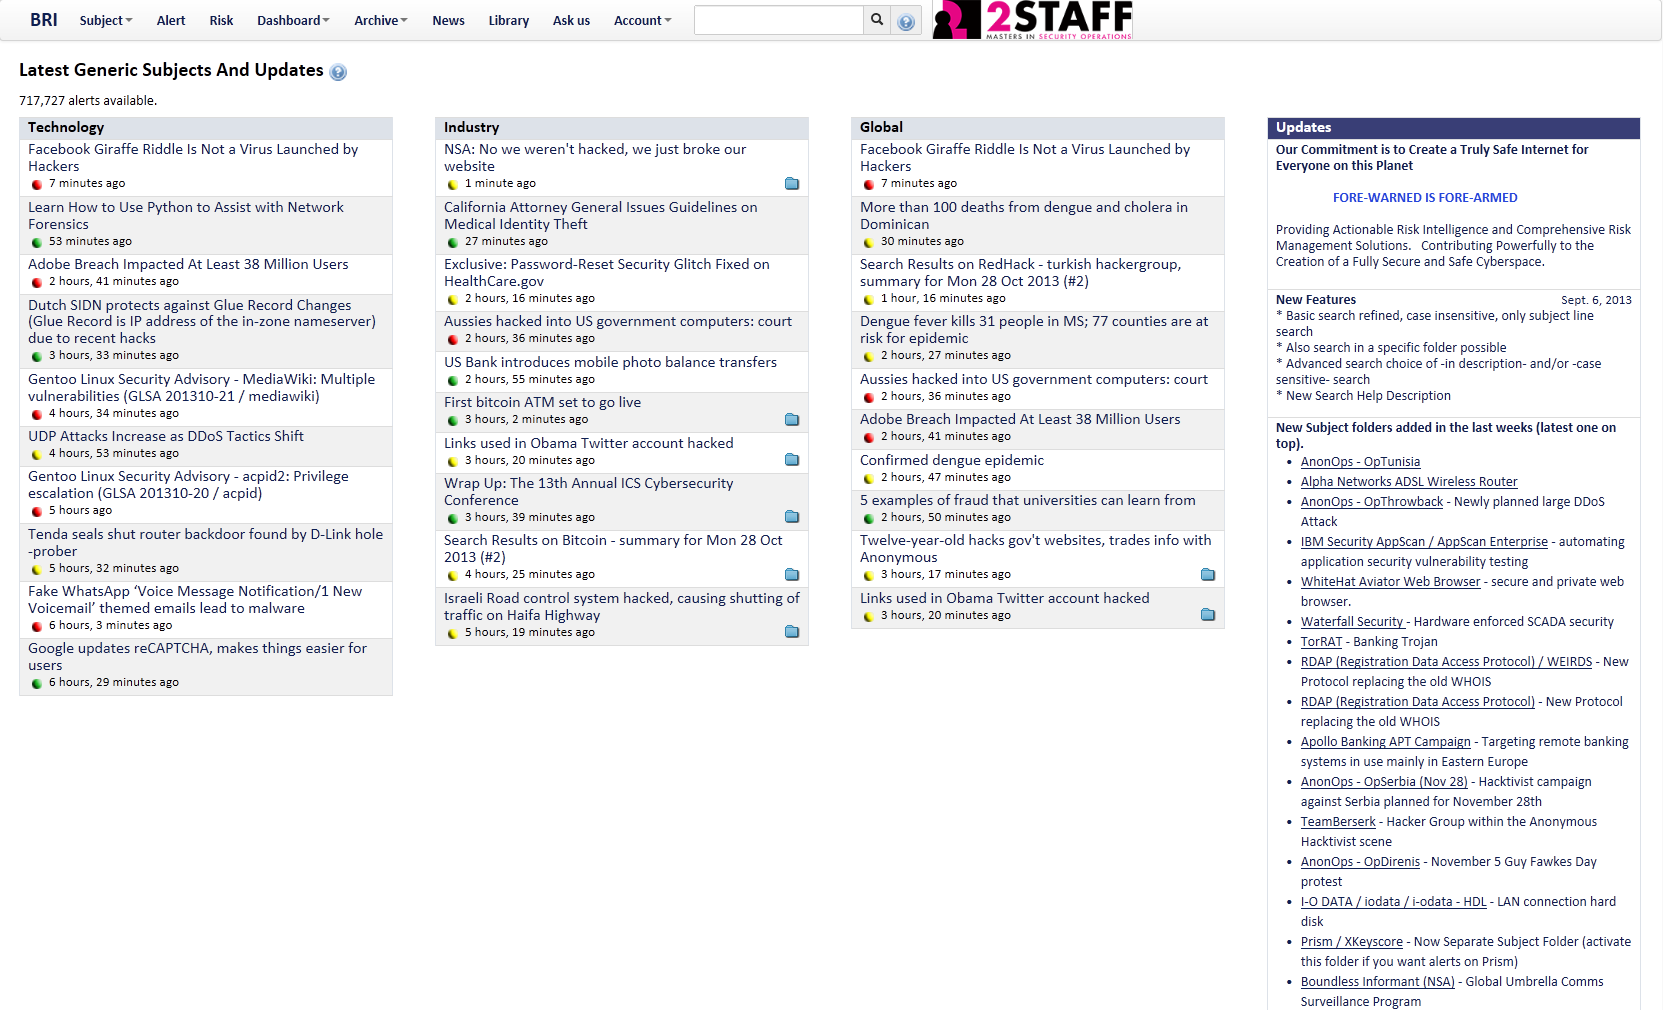Viewport: 1663px width, 1010px height.
Task: Open Waterfall Security link
Action: point(1352,622)
